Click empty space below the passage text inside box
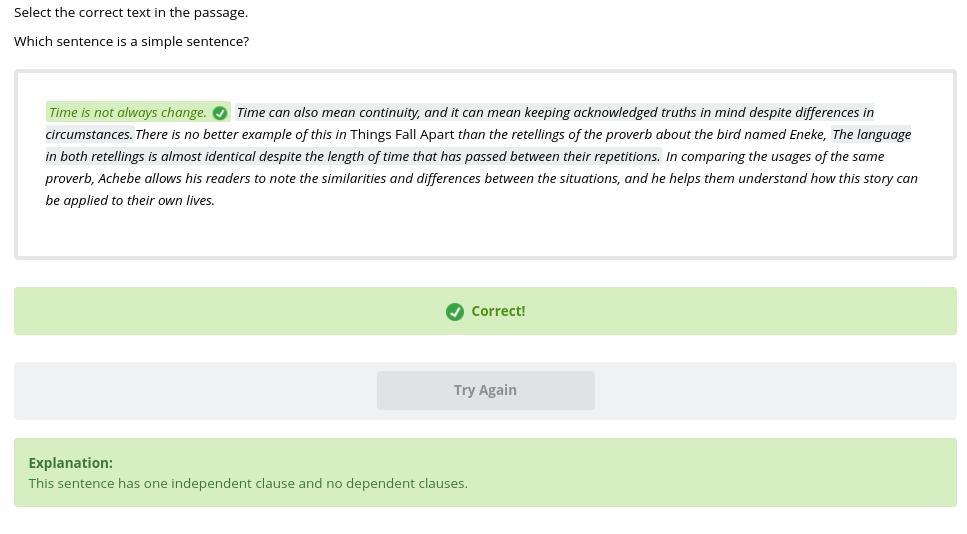 coord(485,235)
